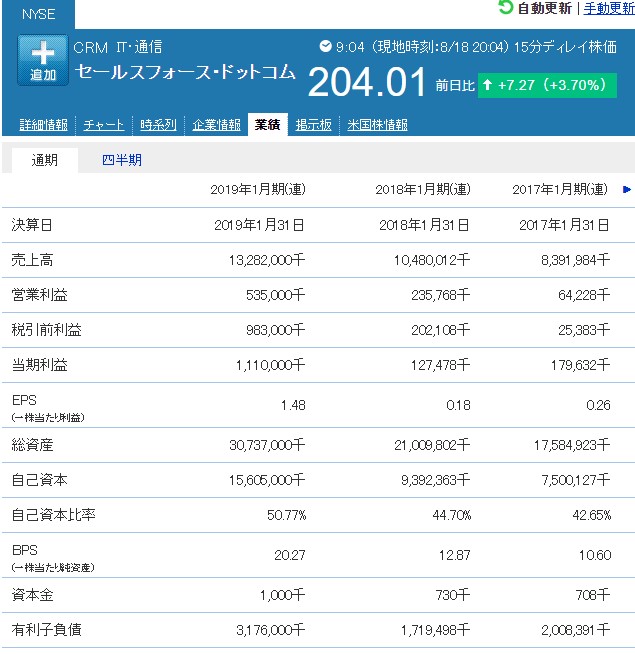Click the blue next-period arrow icon

(x=627, y=190)
